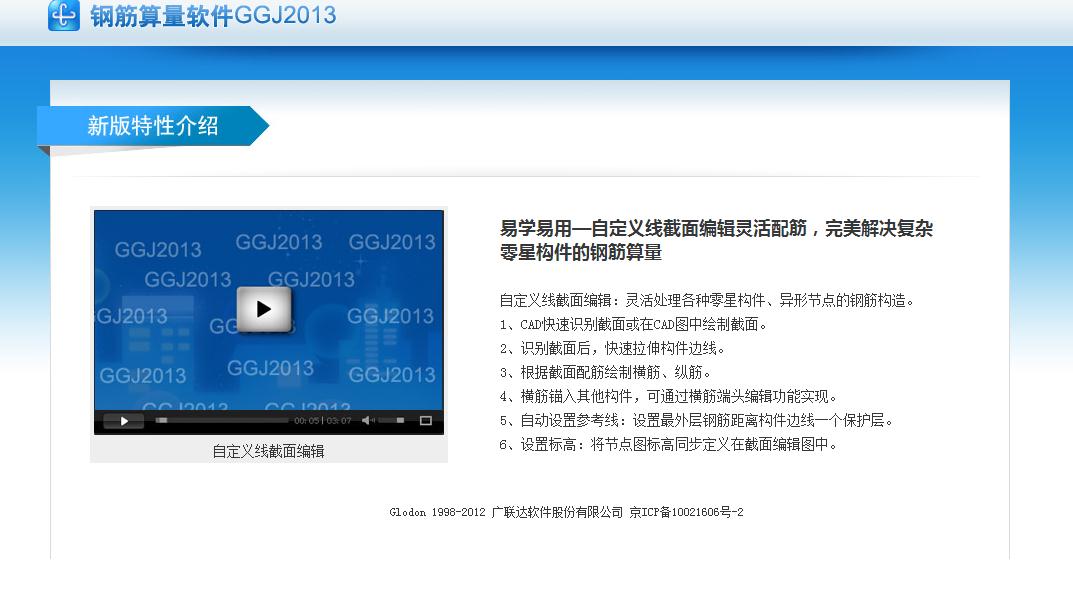Click the small play button in the control bar
Image resolution: width=1073 pixels, height=595 pixels.
click(124, 420)
